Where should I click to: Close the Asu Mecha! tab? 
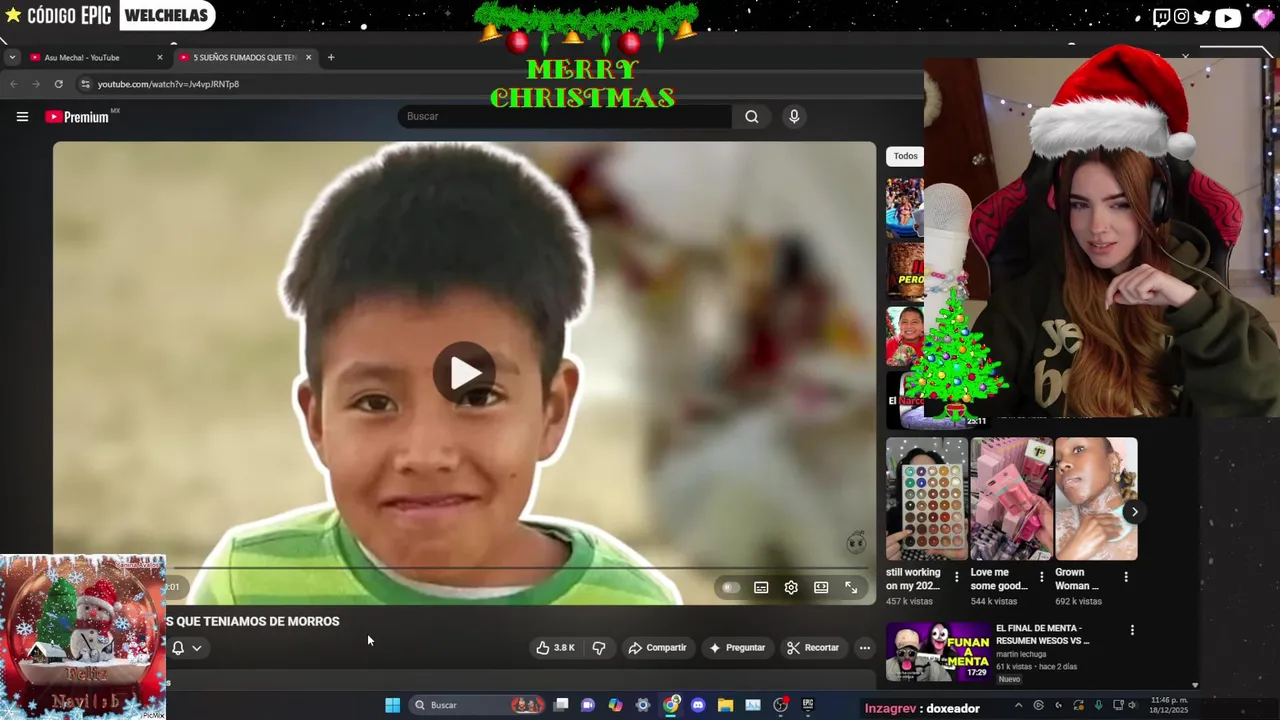(x=159, y=58)
